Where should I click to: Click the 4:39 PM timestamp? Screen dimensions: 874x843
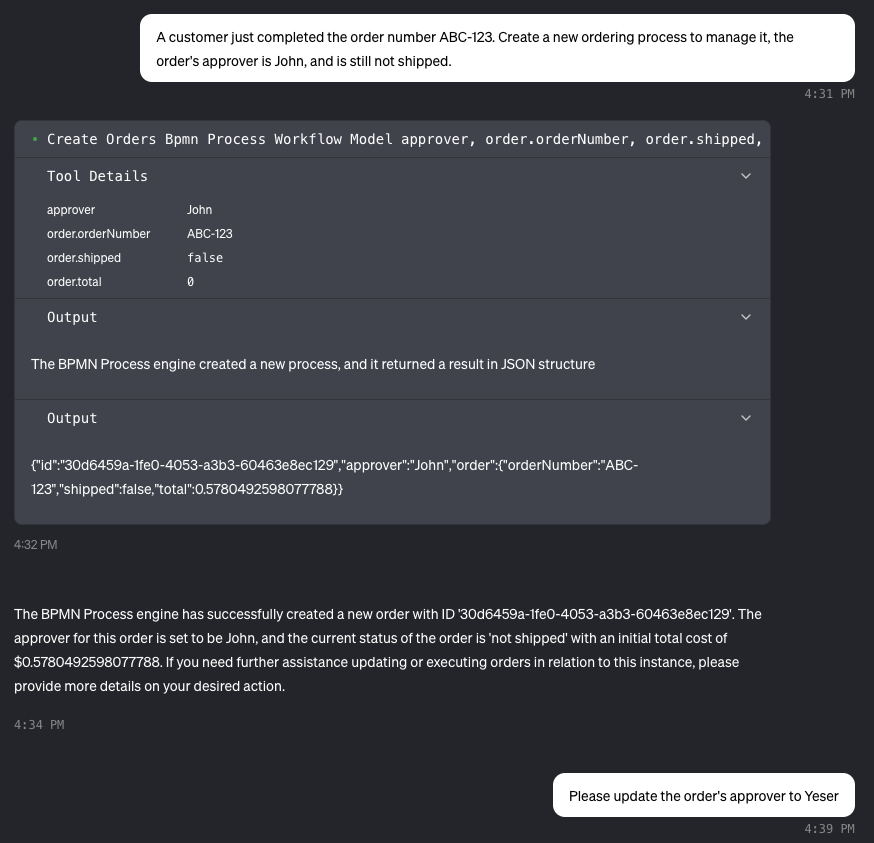point(829,829)
